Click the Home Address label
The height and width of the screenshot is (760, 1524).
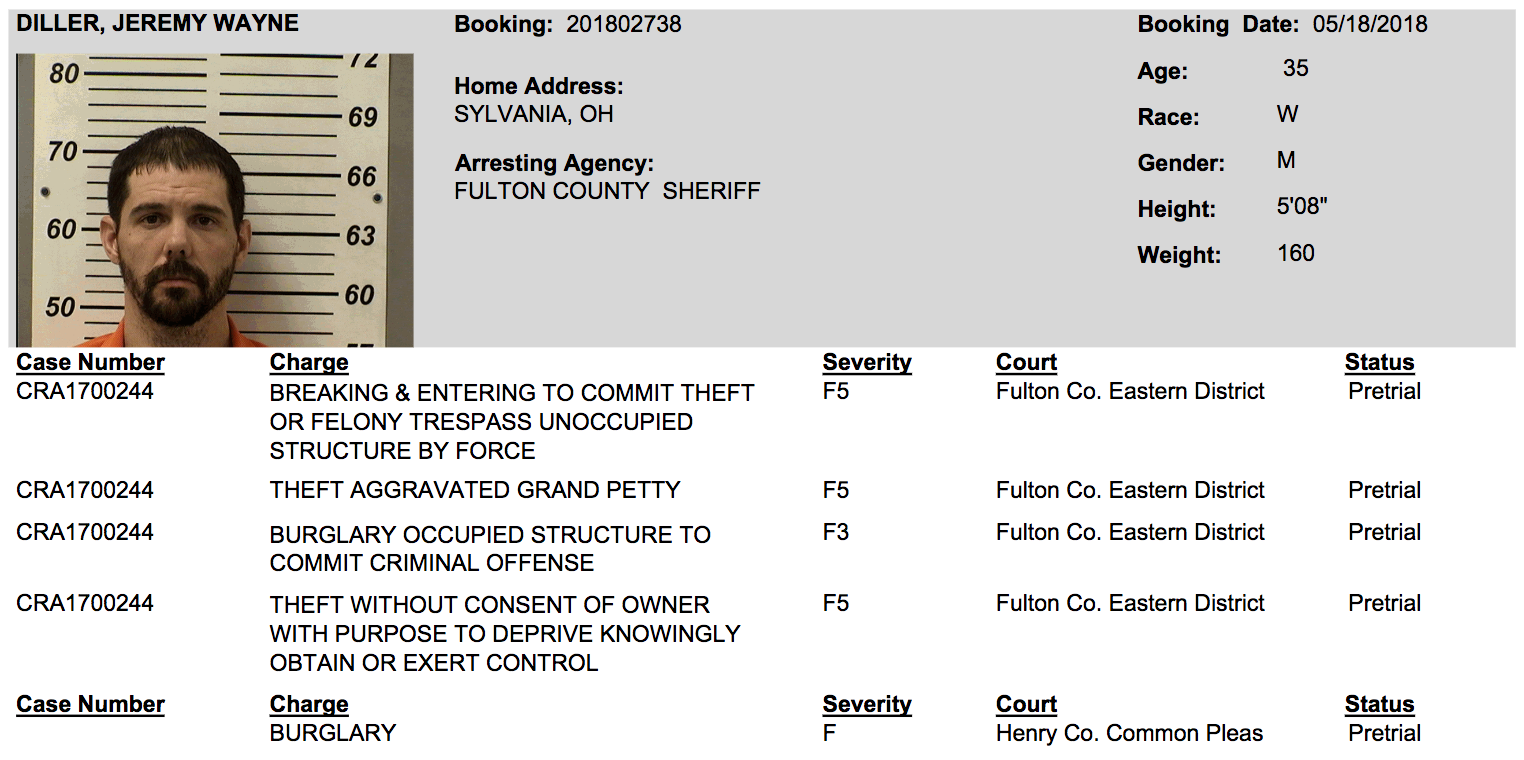[538, 87]
